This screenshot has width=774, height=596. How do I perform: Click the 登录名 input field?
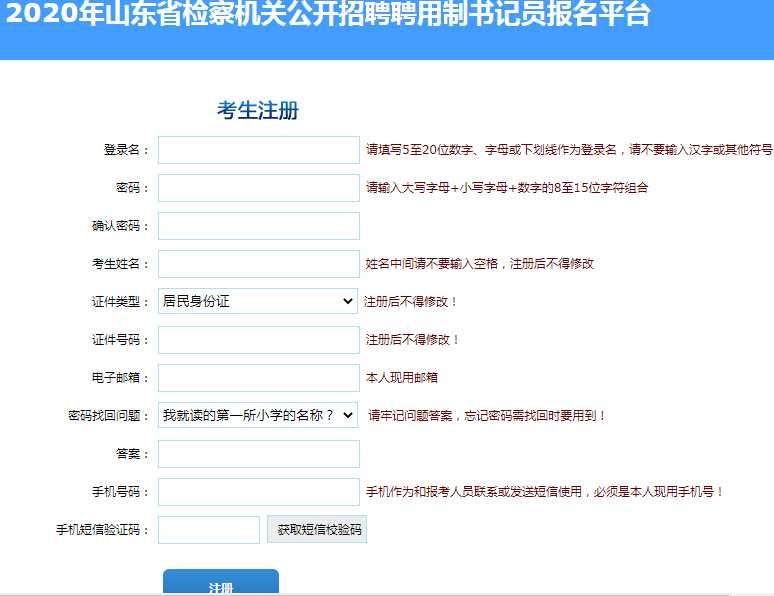pos(258,150)
